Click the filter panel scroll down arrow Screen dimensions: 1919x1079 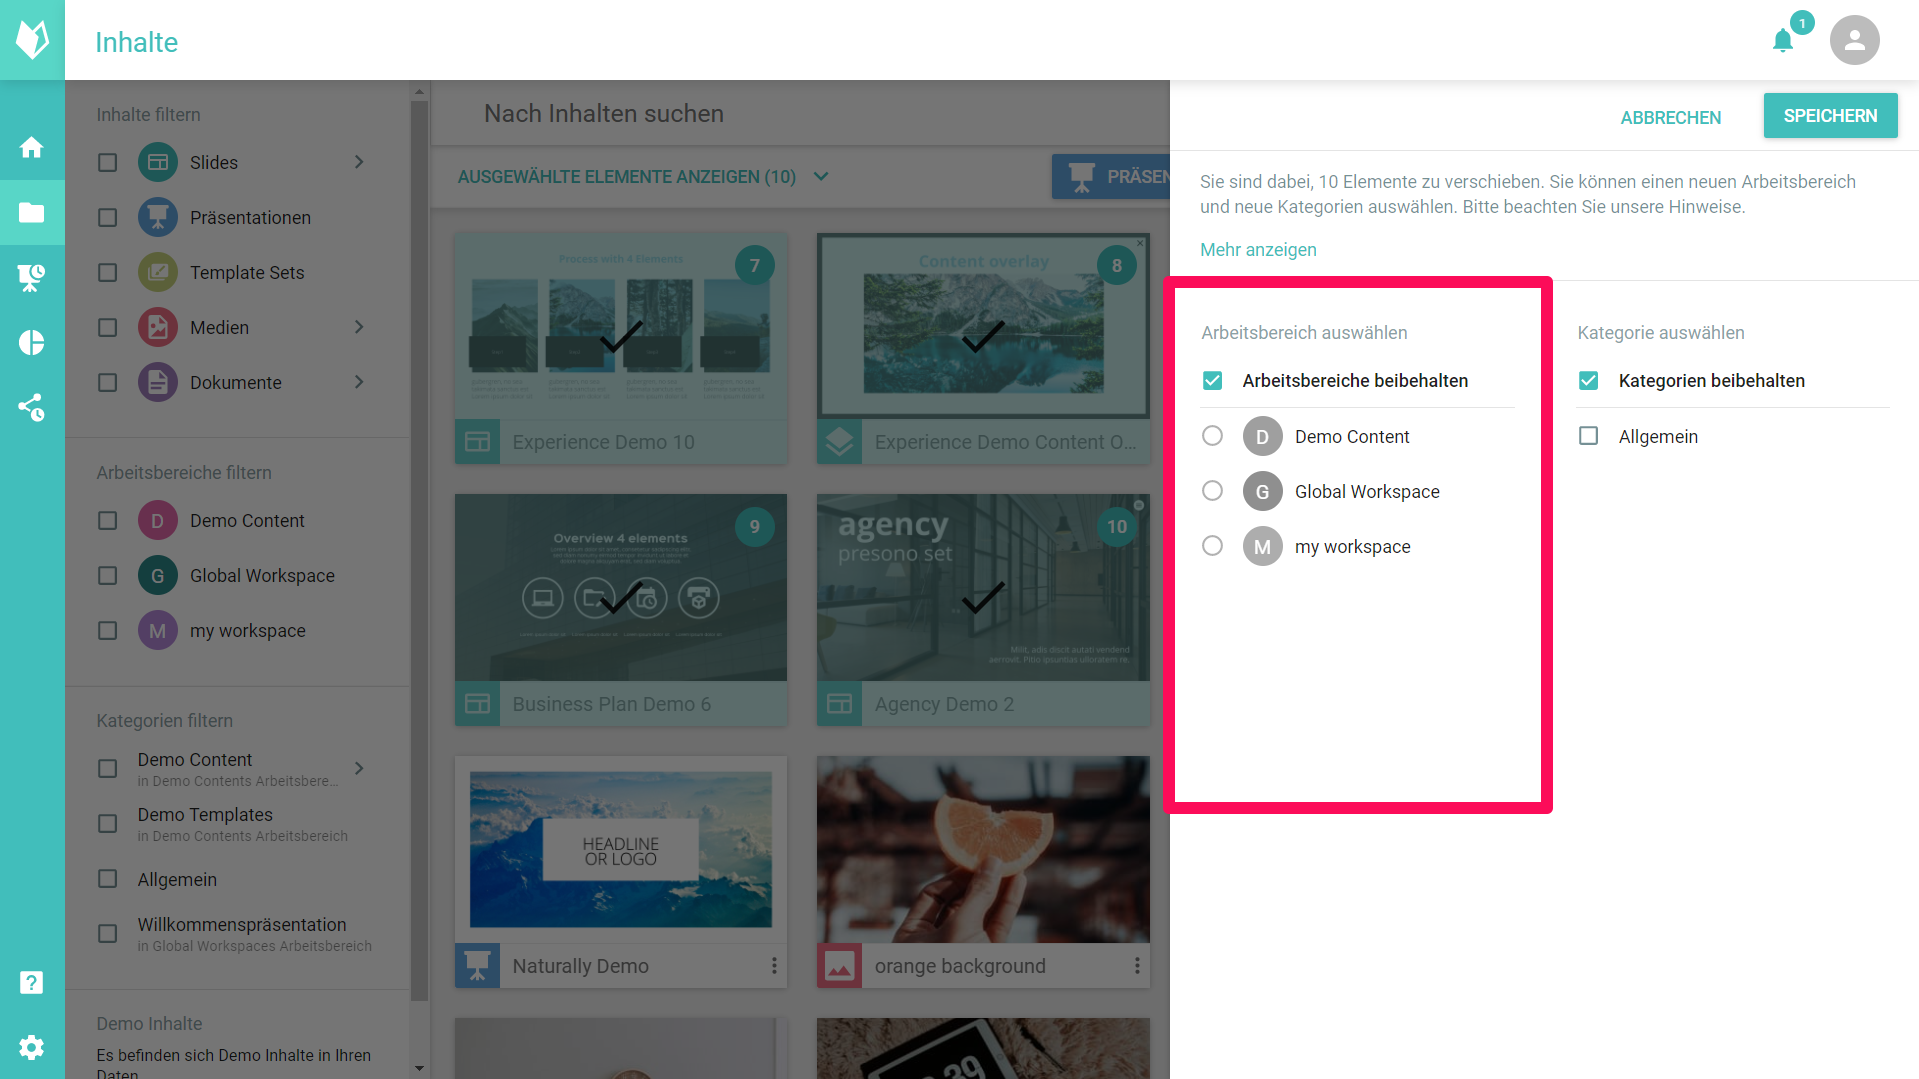point(419,1068)
